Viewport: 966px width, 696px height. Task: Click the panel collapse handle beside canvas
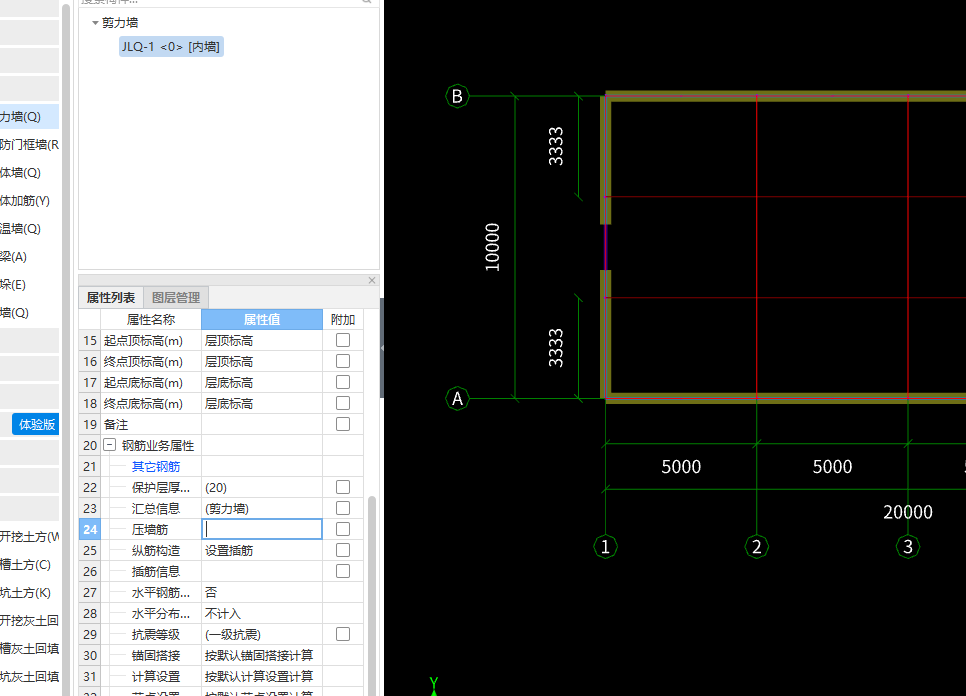pyautogui.click(x=382, y=348)
